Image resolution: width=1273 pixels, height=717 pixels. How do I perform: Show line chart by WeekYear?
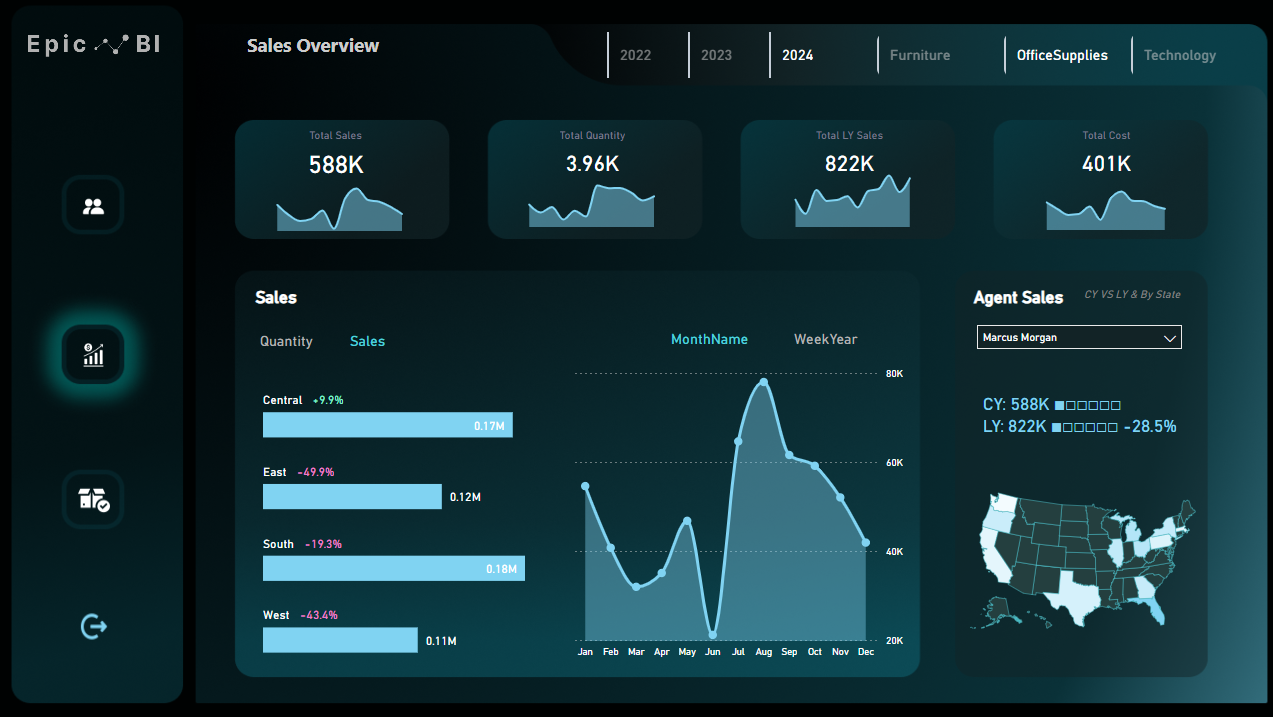825,339
